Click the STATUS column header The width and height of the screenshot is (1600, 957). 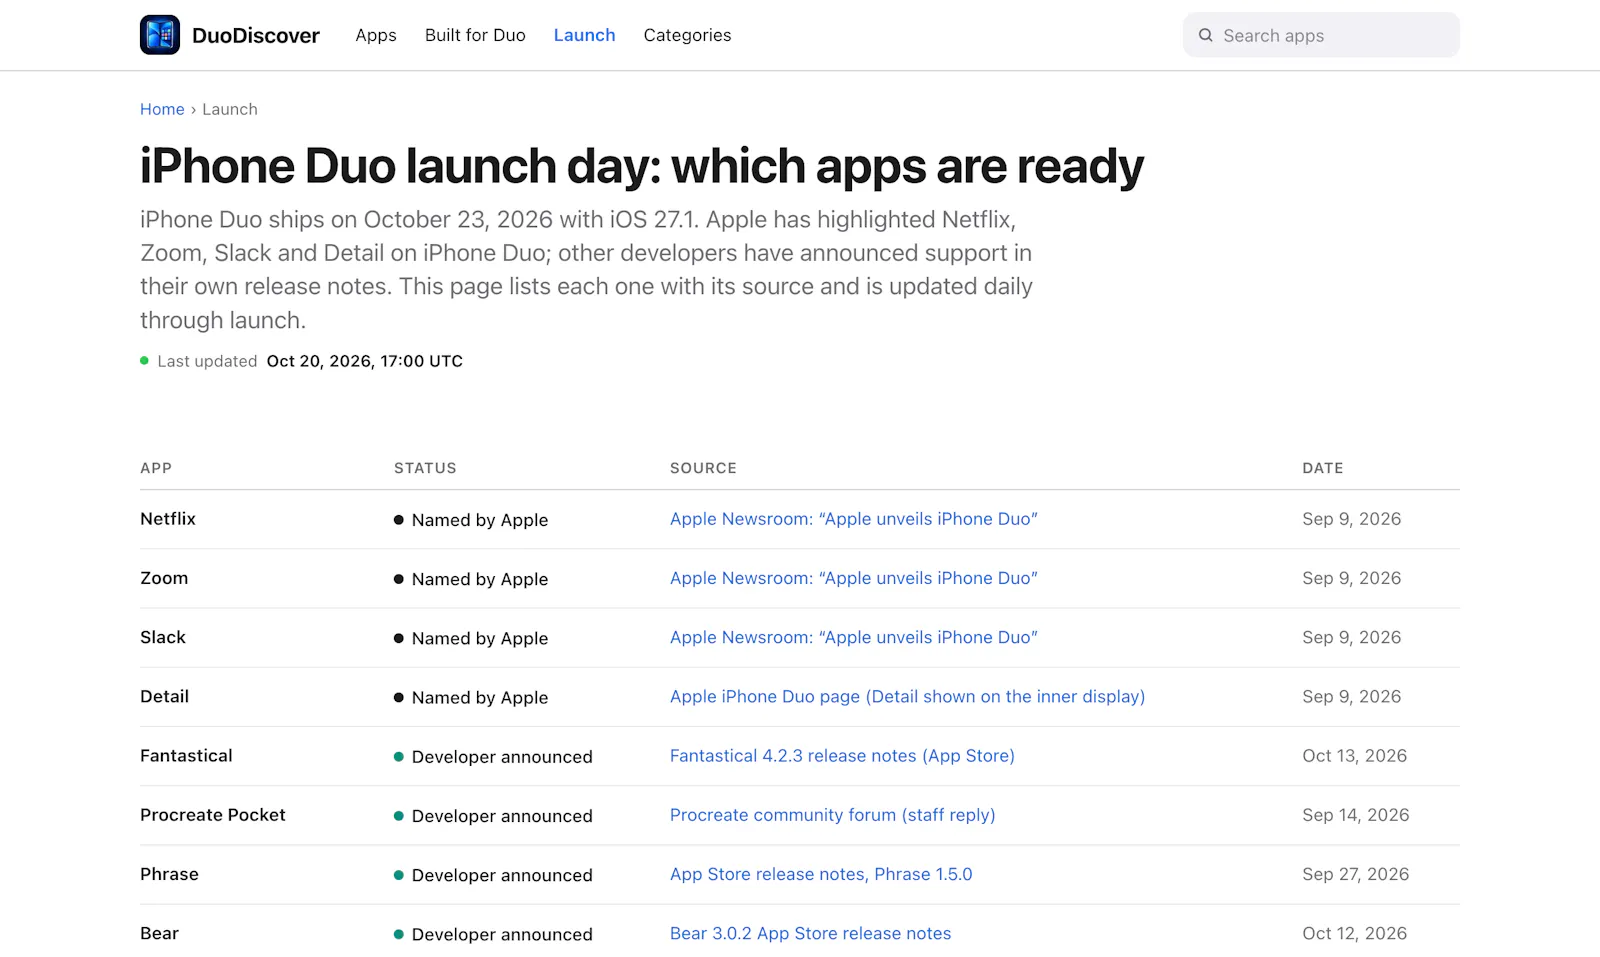click(425, 468)
